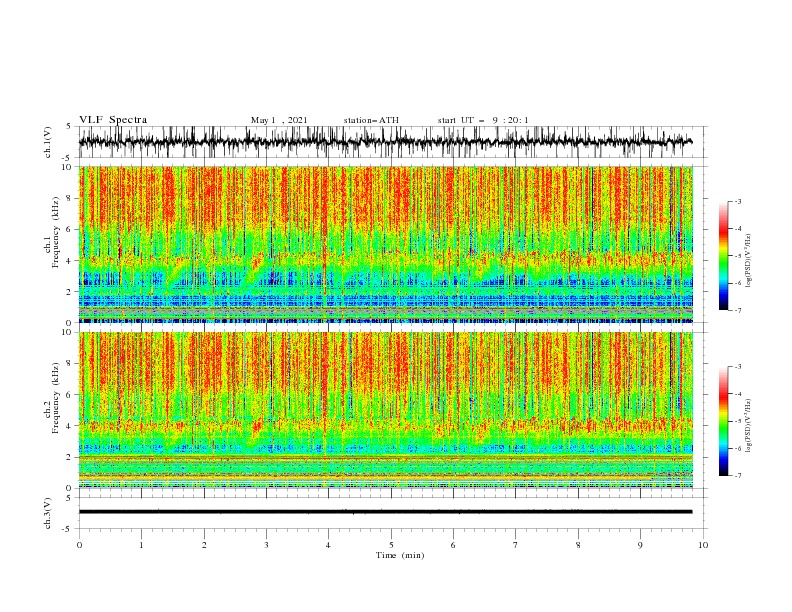The image size is (792, 612).
Task: Click time axis tick label "5"
Action: tap(391, 545)
